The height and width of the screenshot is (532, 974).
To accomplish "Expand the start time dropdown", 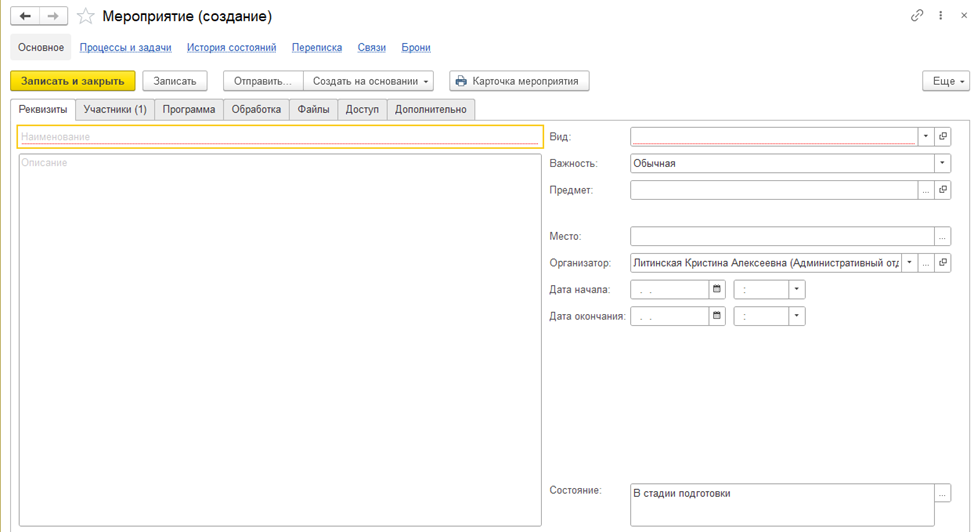I will 796,290.
